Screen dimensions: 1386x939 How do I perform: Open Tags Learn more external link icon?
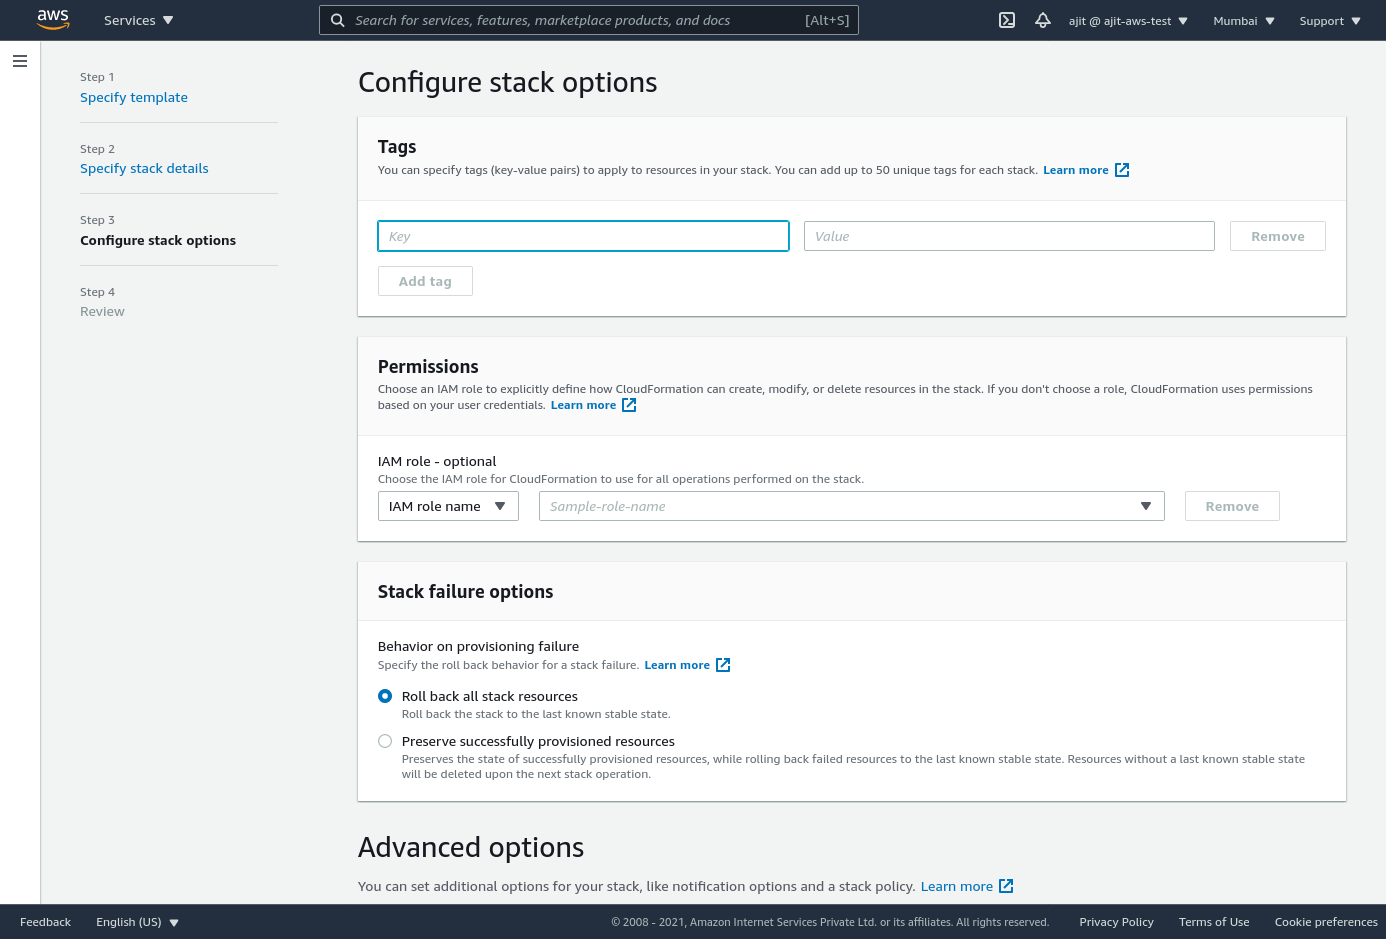pyautogui.click(x=1122, y=170)
